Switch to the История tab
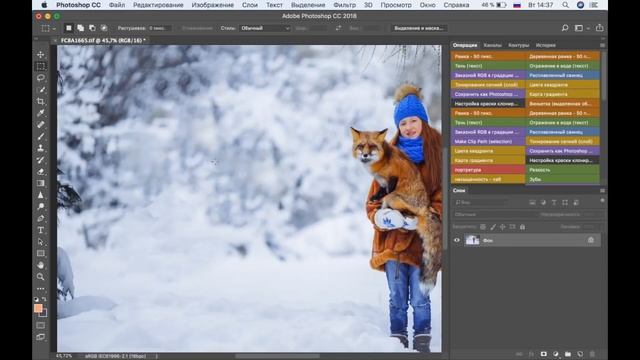The width and height of the screenshot is (640, 360). [546, 45]
